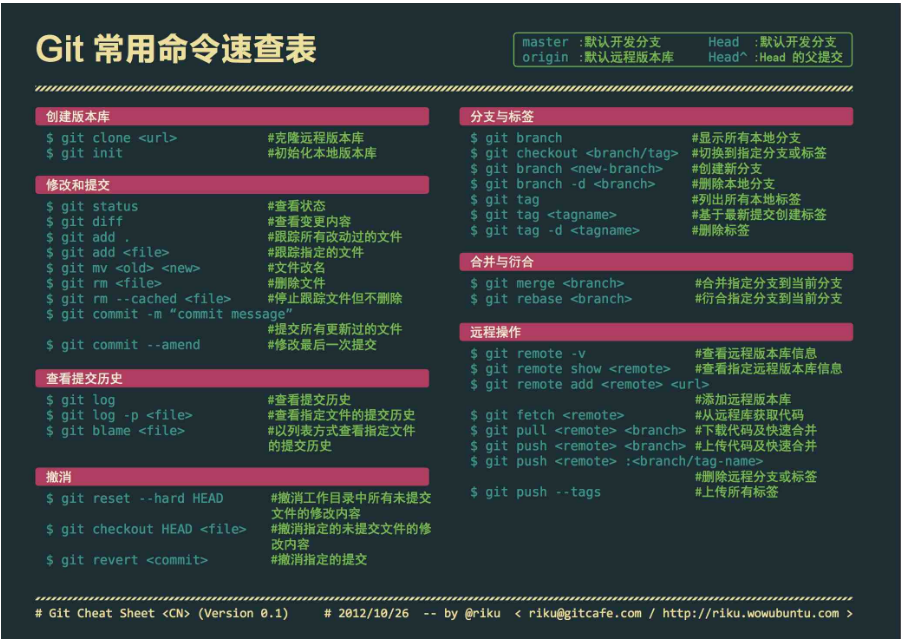This screenshot has height=641, width=904.
Task: Select 'git checkout <branch/tag>' command
Action: (x=574, y=153)
